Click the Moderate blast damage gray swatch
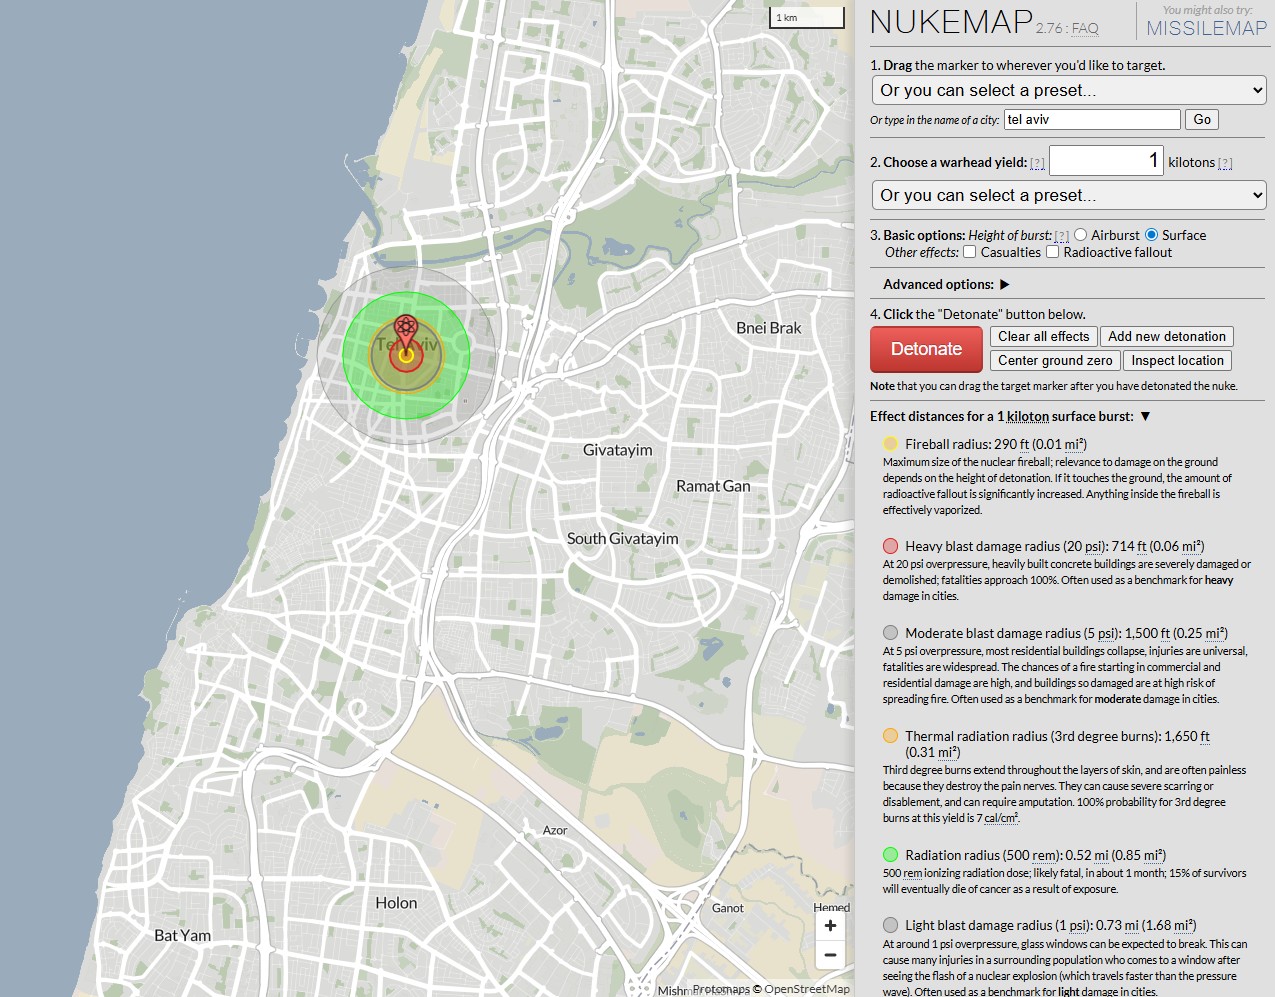 890,633
